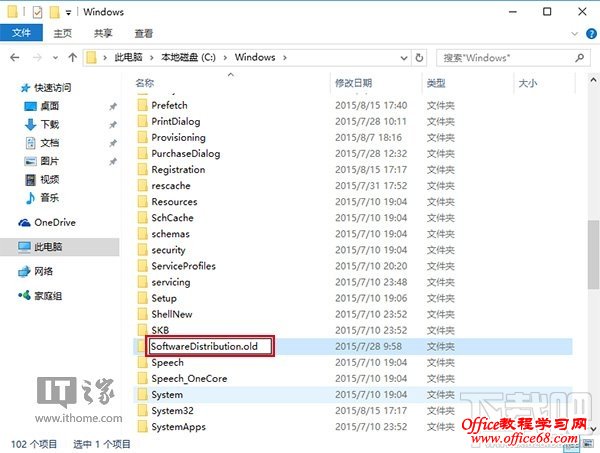Unpin 下载 using its pin icon

pyautogui.click(x=113, y=125)
